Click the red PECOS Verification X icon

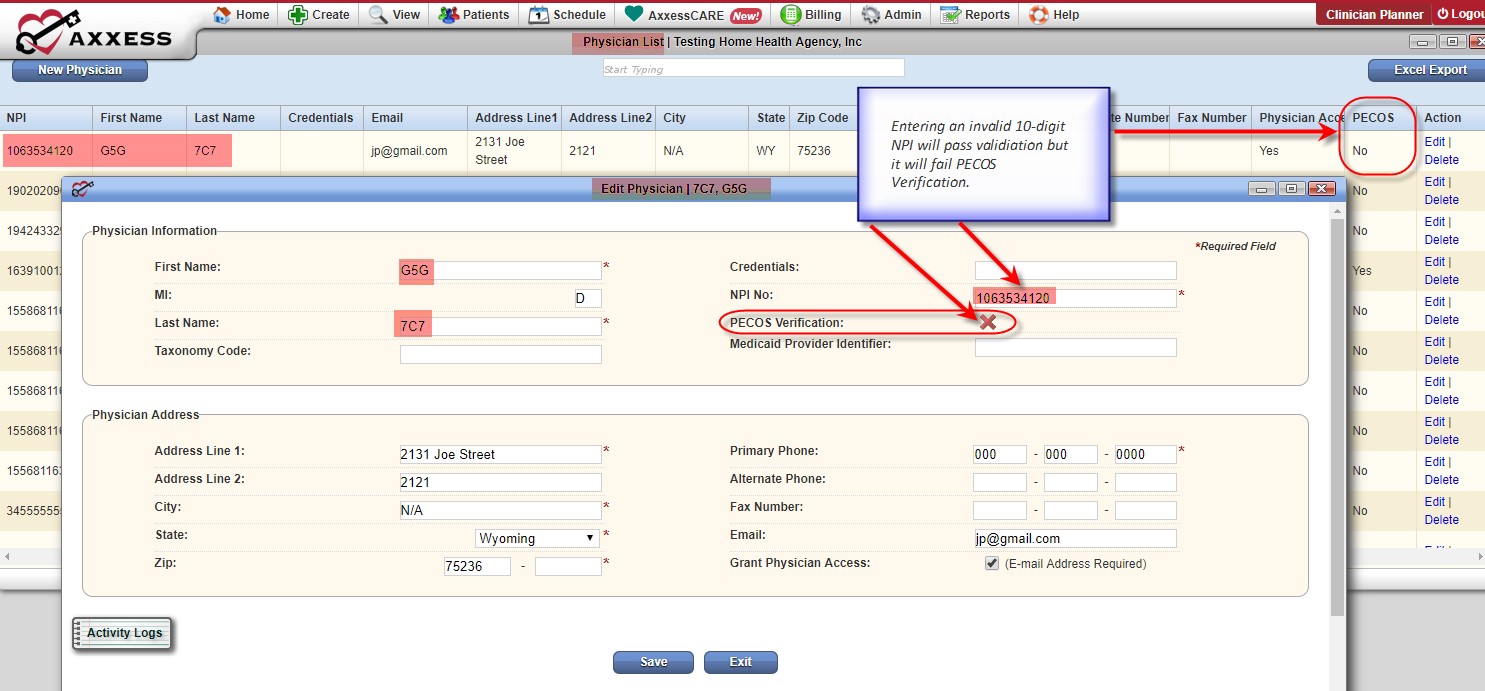point(987,322)
